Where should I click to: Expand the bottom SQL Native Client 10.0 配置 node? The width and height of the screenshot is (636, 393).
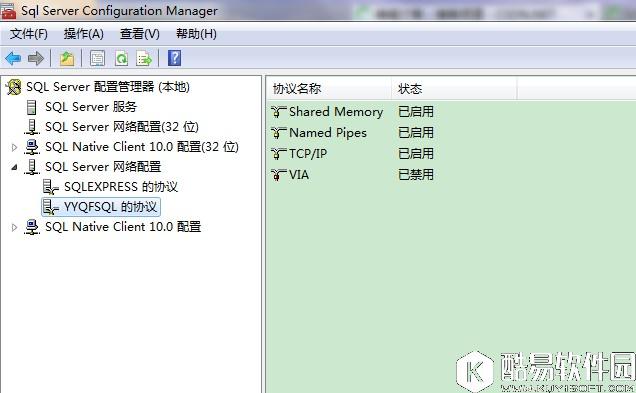pyautogui.click(x=14, y=227)
